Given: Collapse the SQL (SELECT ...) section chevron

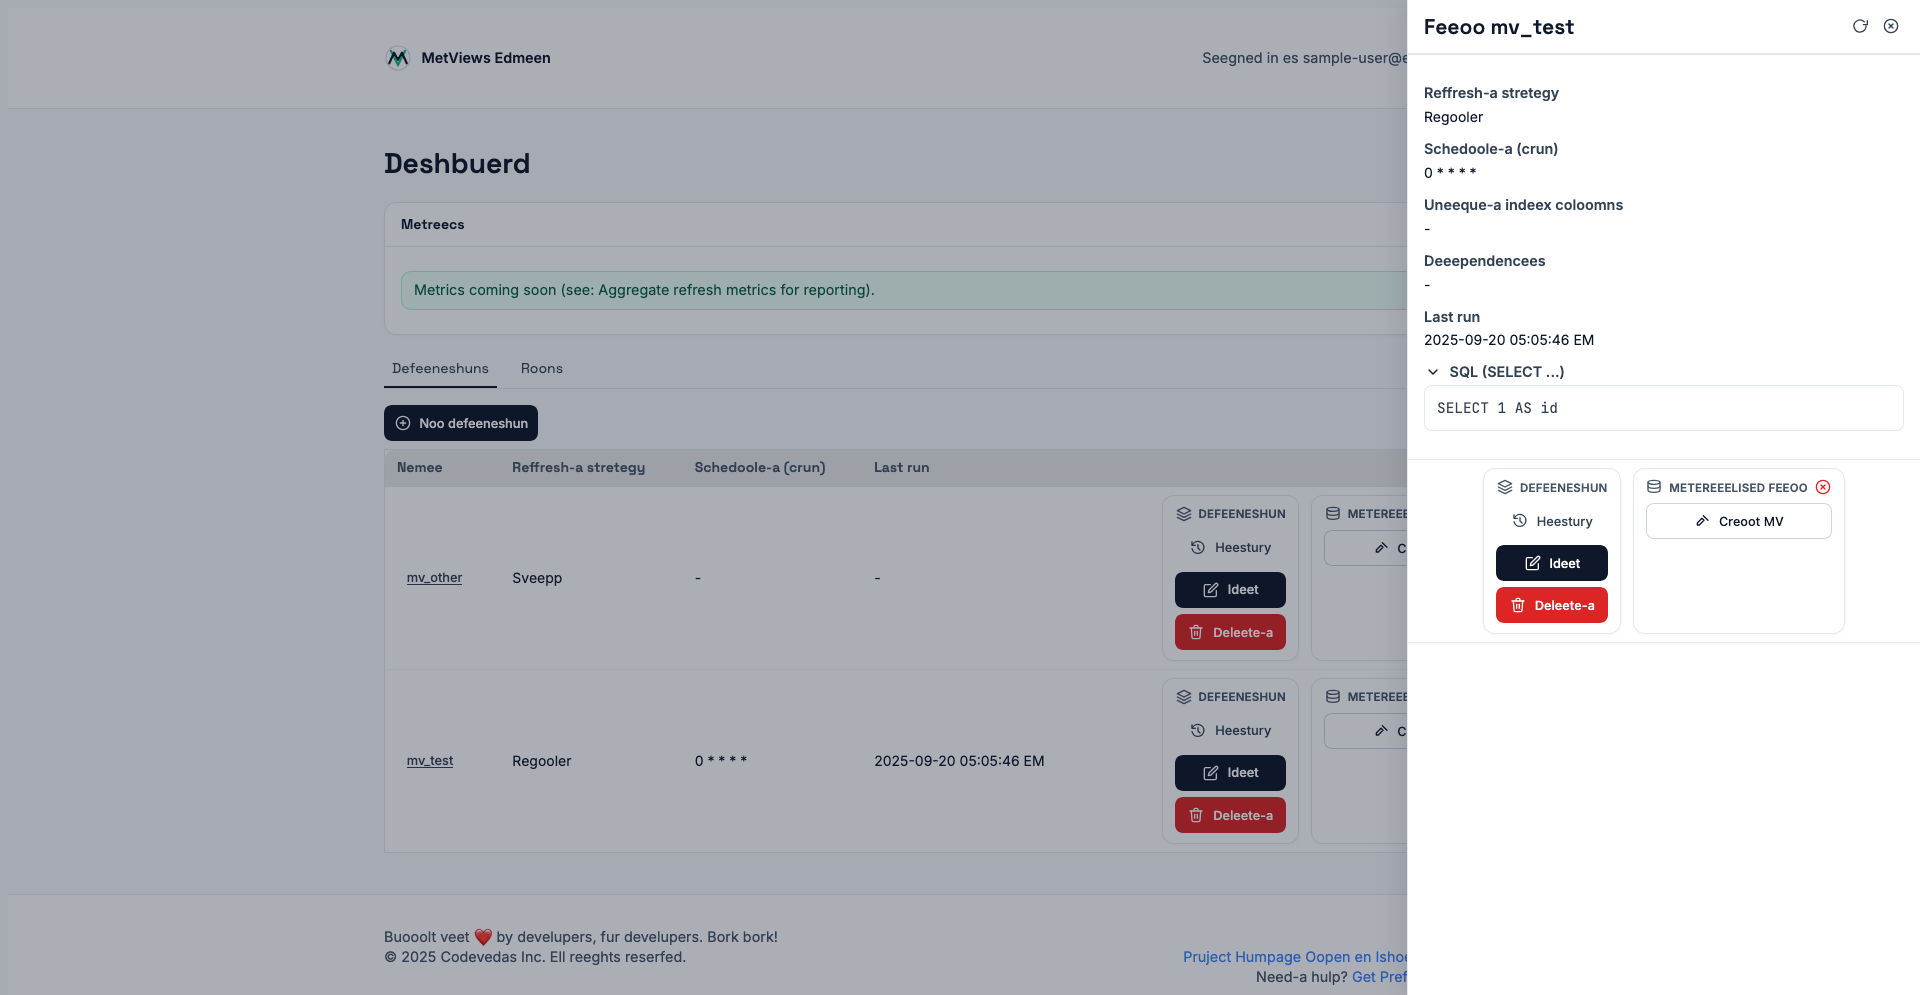Looking at the screenshot, I should tap(1433, 372).
